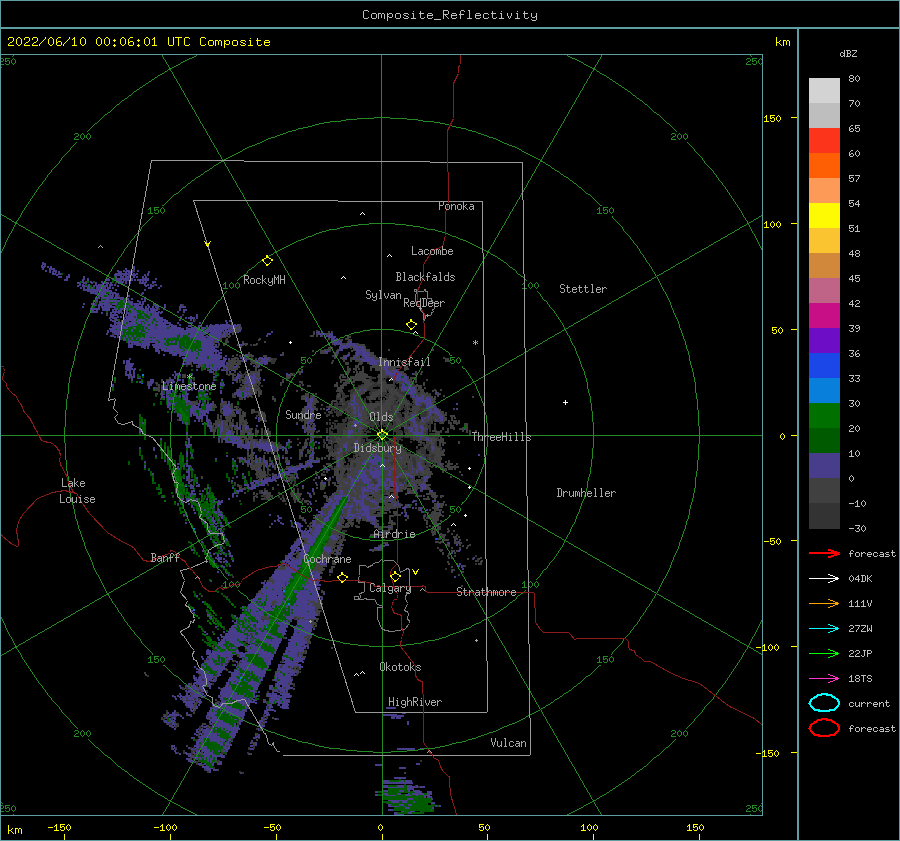This screenshot has width=900, height=841.
Task: Click the Limestone label
Action: coord(189,386)
